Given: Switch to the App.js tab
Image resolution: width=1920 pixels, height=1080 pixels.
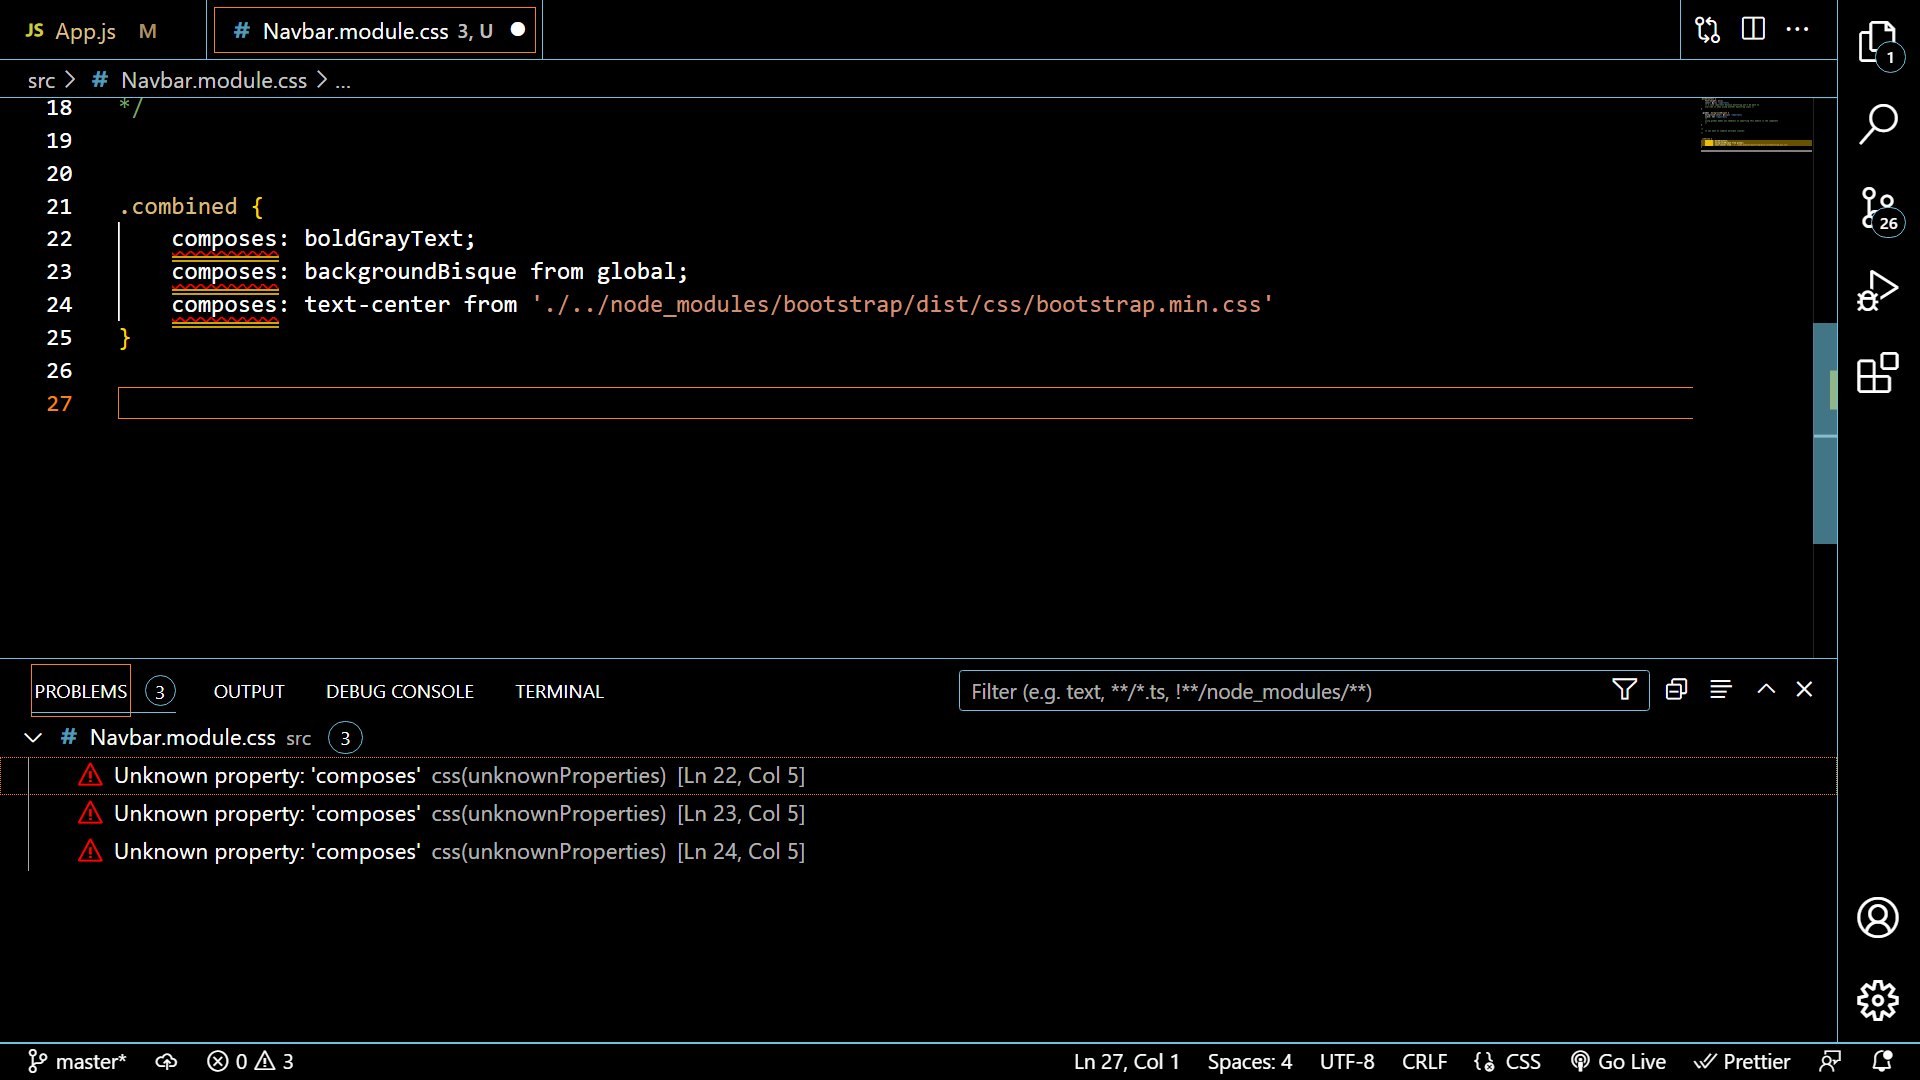Looking at the screenshot, I should point(85,30).
